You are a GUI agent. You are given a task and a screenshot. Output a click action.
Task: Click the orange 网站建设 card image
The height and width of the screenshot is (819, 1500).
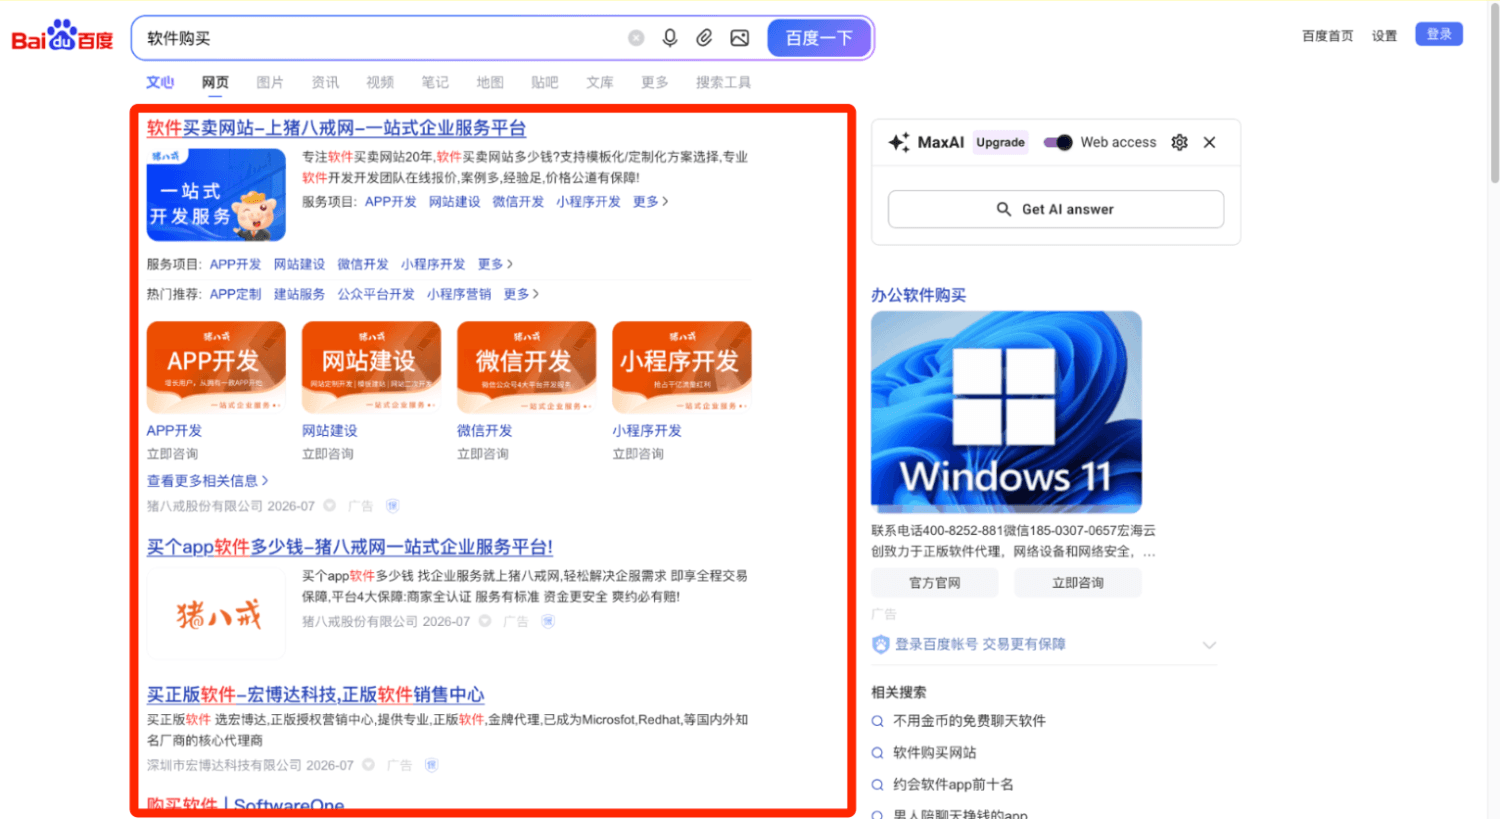[371, 367]
